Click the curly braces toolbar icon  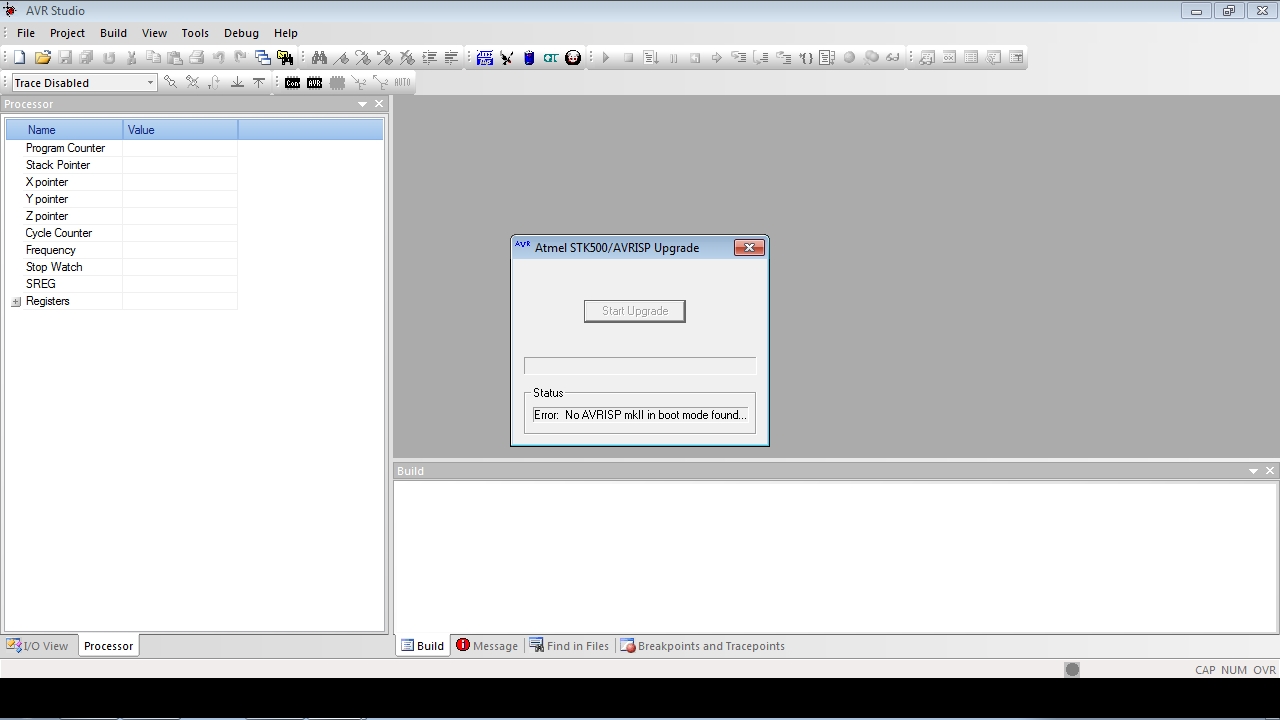tap(805, 58)
